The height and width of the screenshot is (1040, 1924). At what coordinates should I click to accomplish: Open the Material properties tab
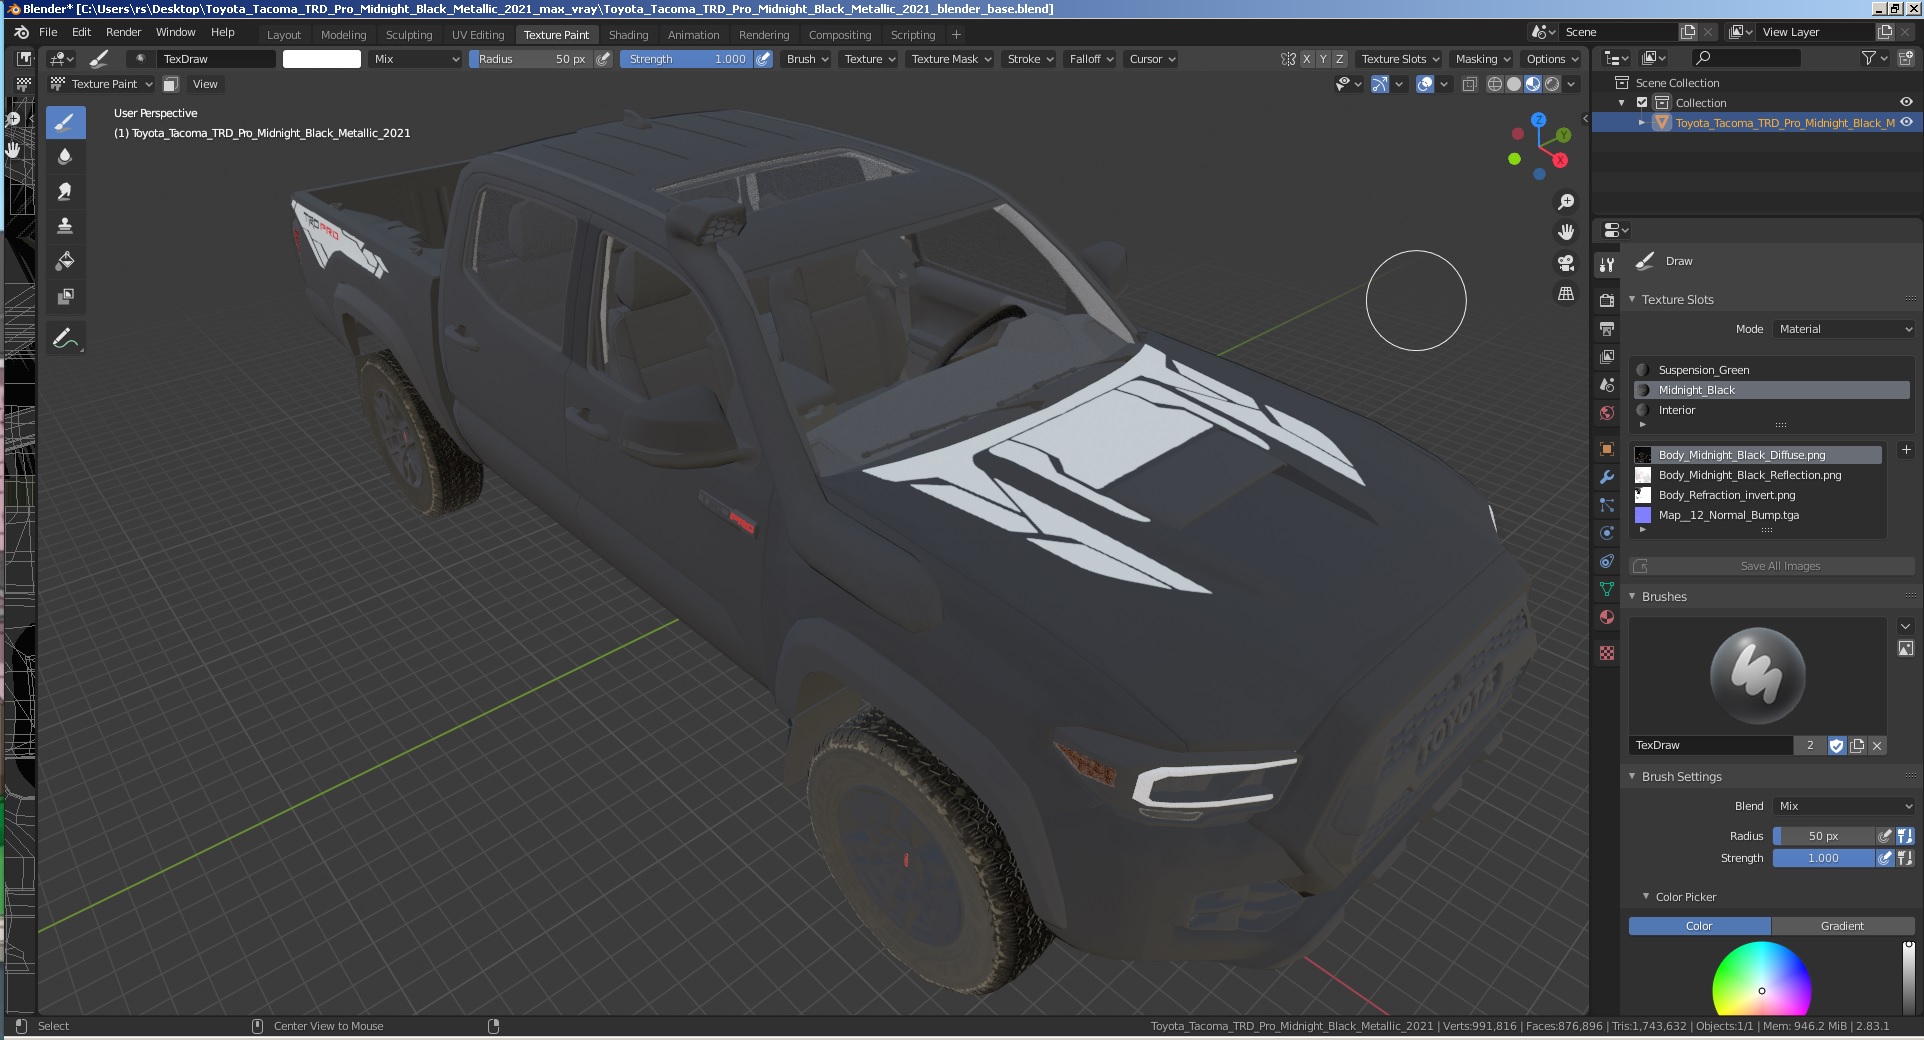(1607, 617)
